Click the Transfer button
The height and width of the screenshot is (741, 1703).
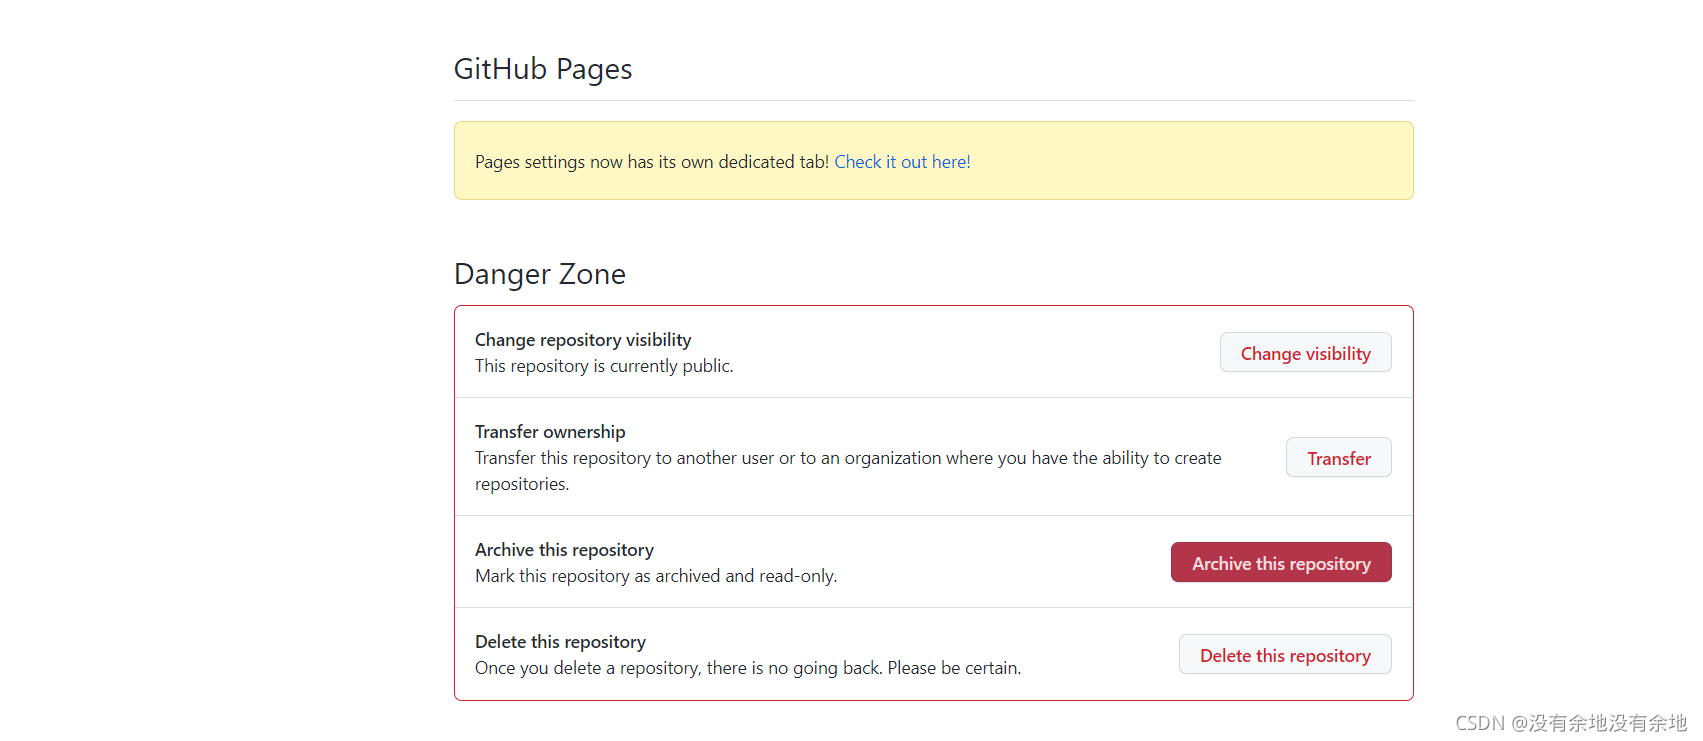click(1338, 458)
